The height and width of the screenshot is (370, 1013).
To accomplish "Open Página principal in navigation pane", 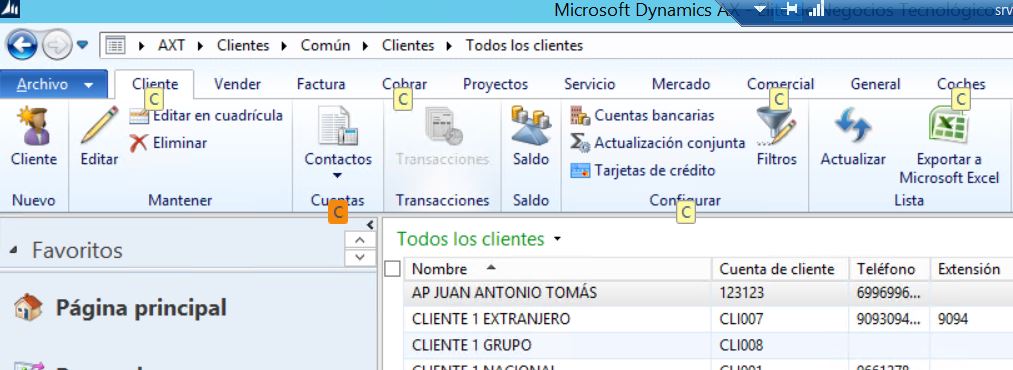I will (141, 308).
